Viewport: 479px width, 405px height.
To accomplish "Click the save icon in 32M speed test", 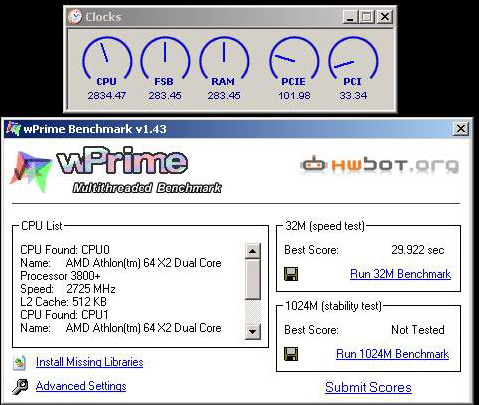I will coord(291,274).
